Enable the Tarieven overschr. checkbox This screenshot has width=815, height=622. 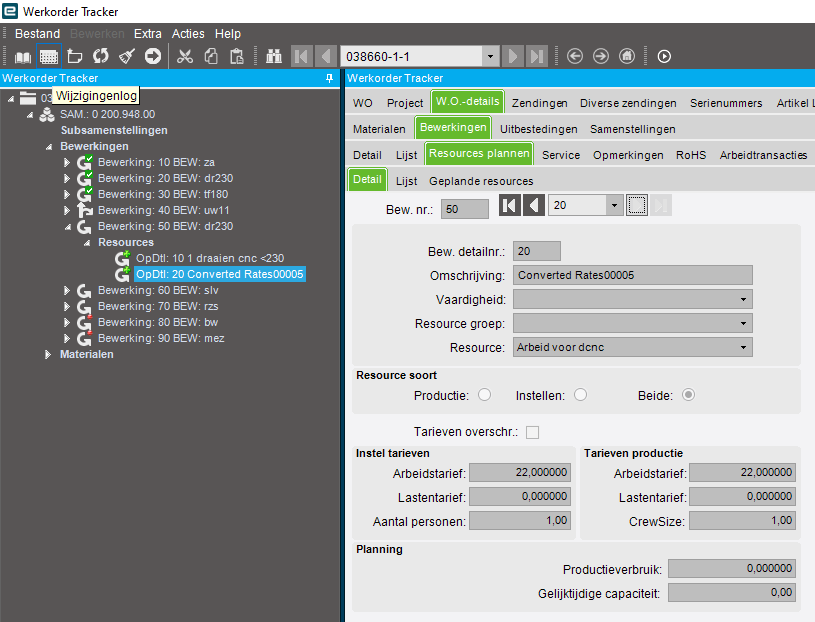[x=532, y=432]
